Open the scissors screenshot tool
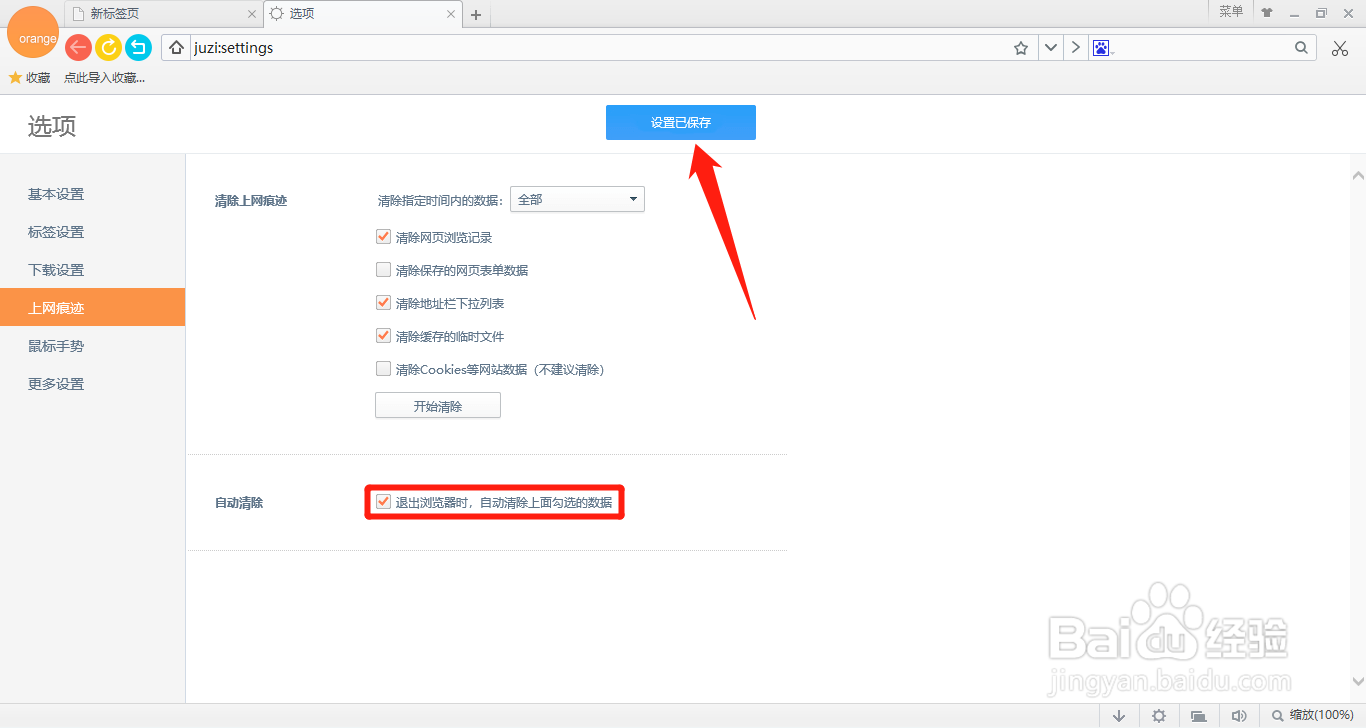 (x=1340, y=48)
